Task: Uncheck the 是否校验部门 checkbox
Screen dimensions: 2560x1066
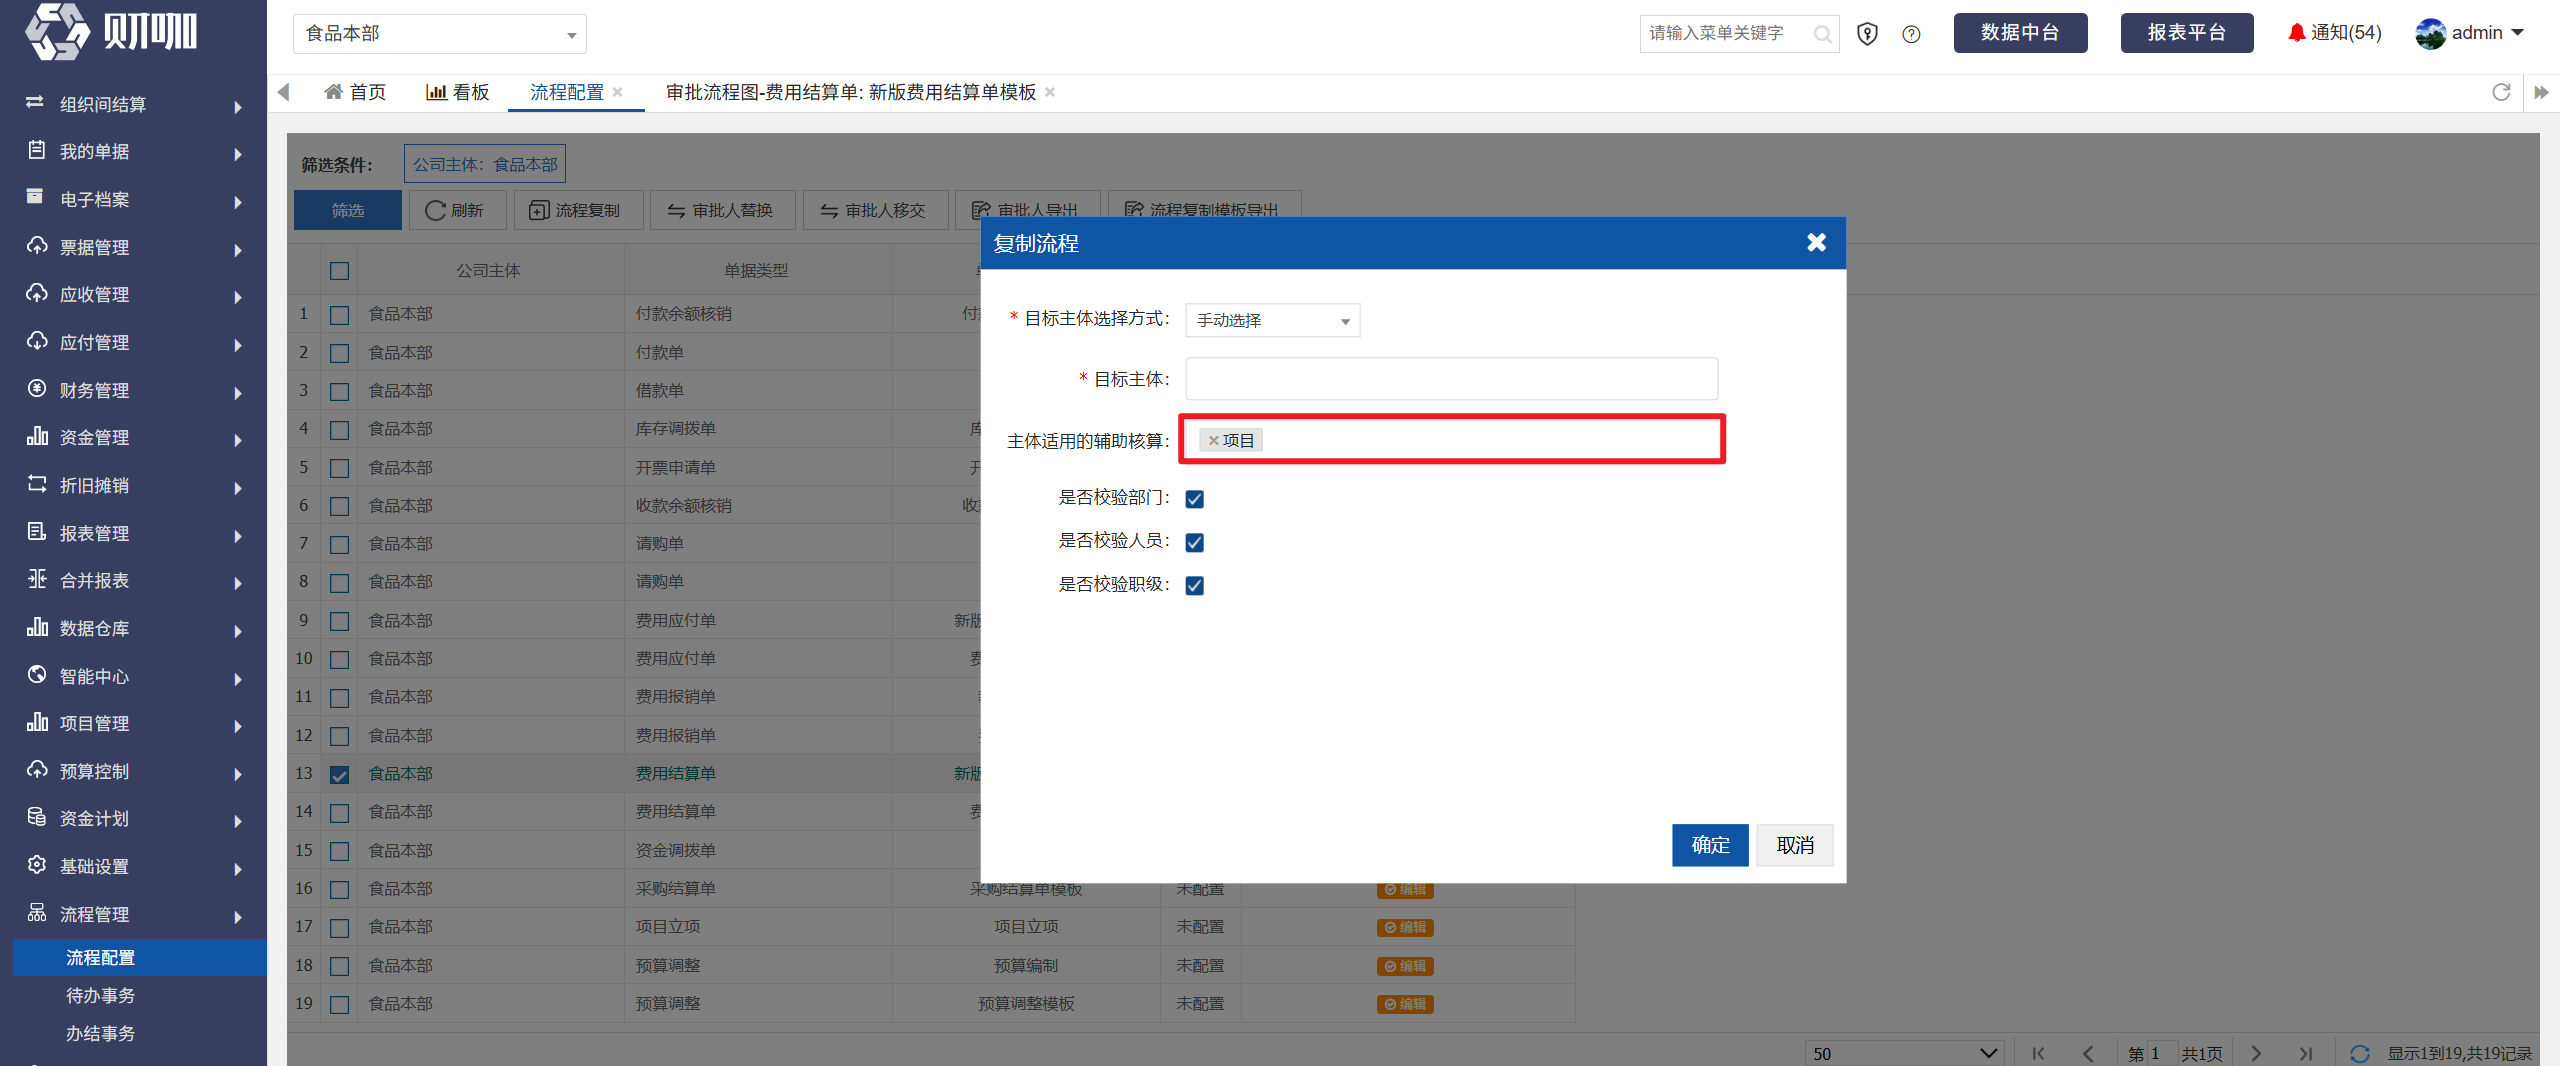Action: coord(1194,499)
